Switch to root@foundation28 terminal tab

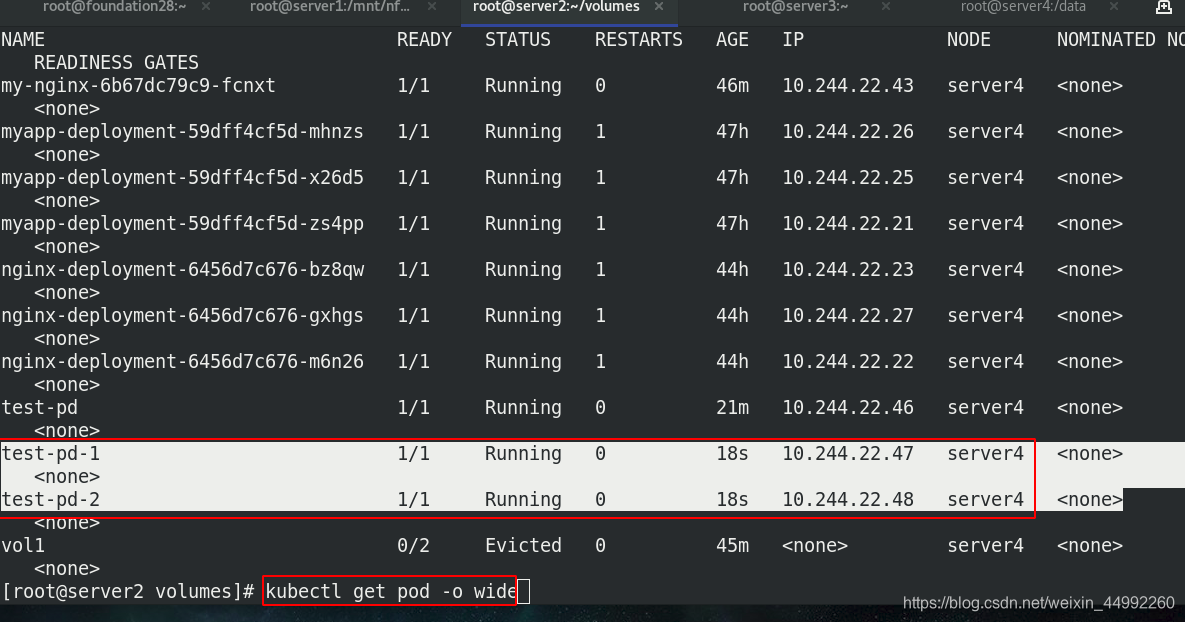[114, 7]
